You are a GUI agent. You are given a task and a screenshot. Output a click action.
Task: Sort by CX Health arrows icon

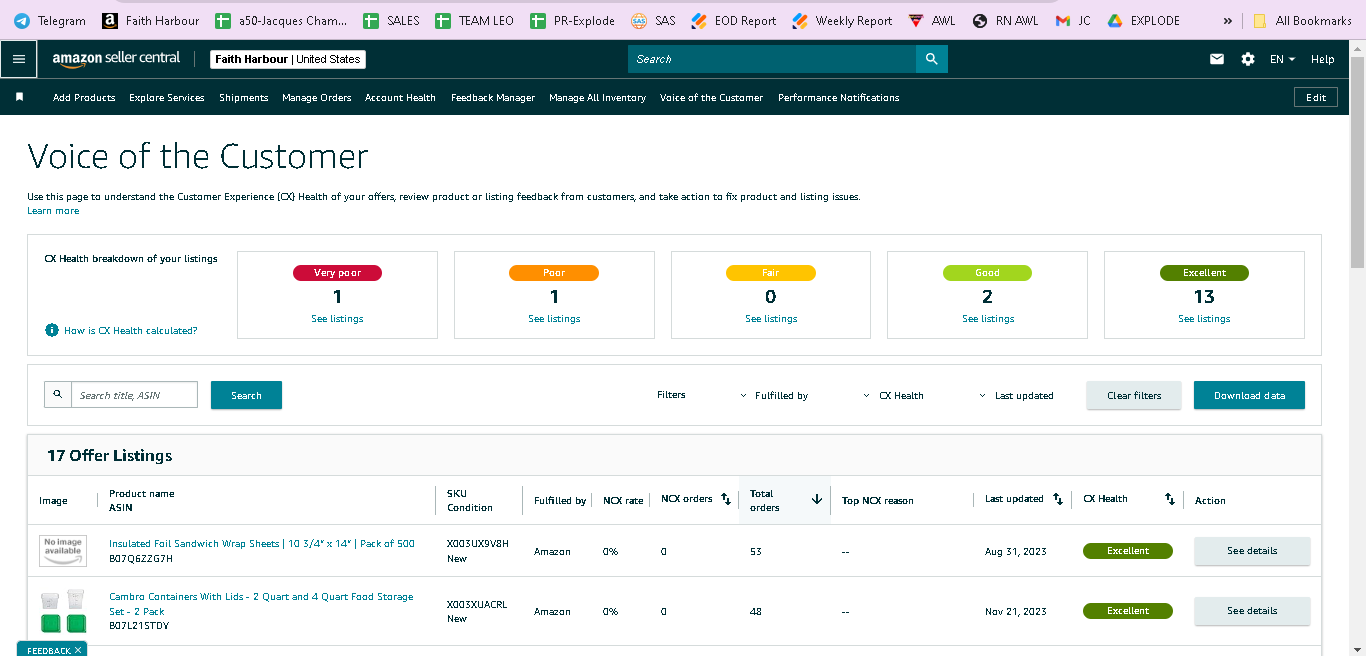coord(1170,499)
